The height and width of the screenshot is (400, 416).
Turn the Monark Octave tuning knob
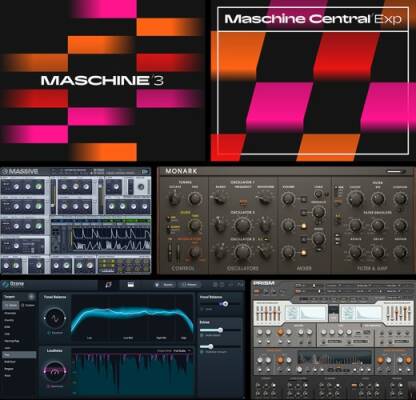[174, 199]
